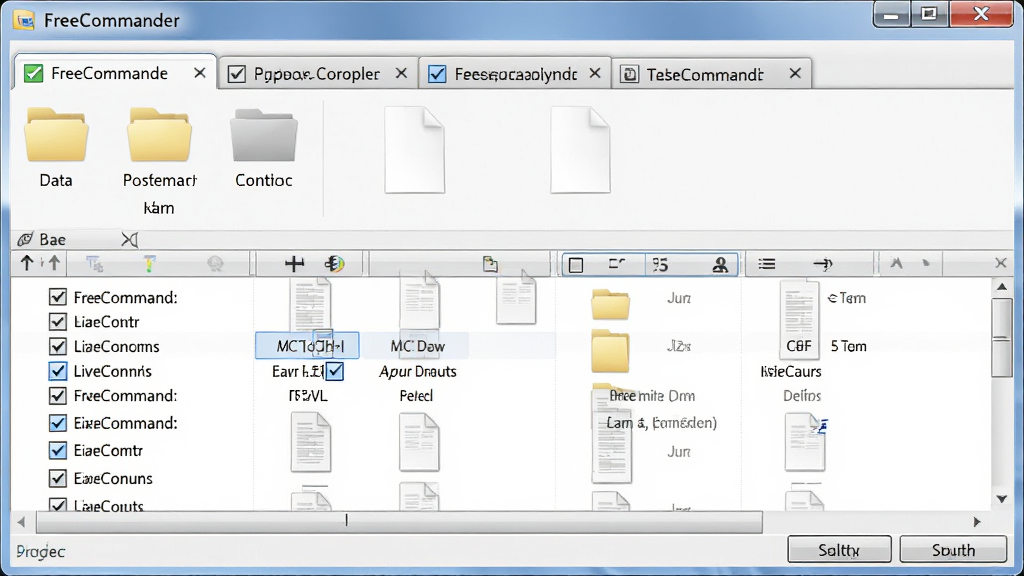Click the scroll up arrow

[x=1002, y=287]
